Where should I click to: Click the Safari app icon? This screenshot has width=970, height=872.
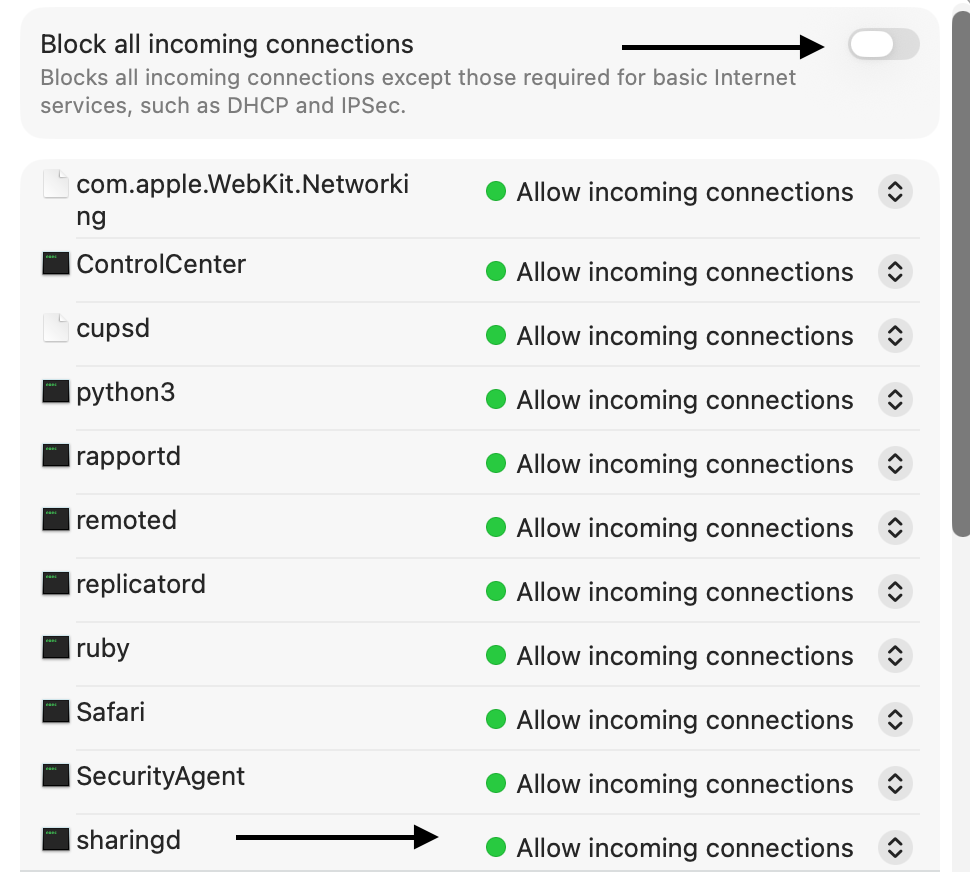[x=56, y=712]
